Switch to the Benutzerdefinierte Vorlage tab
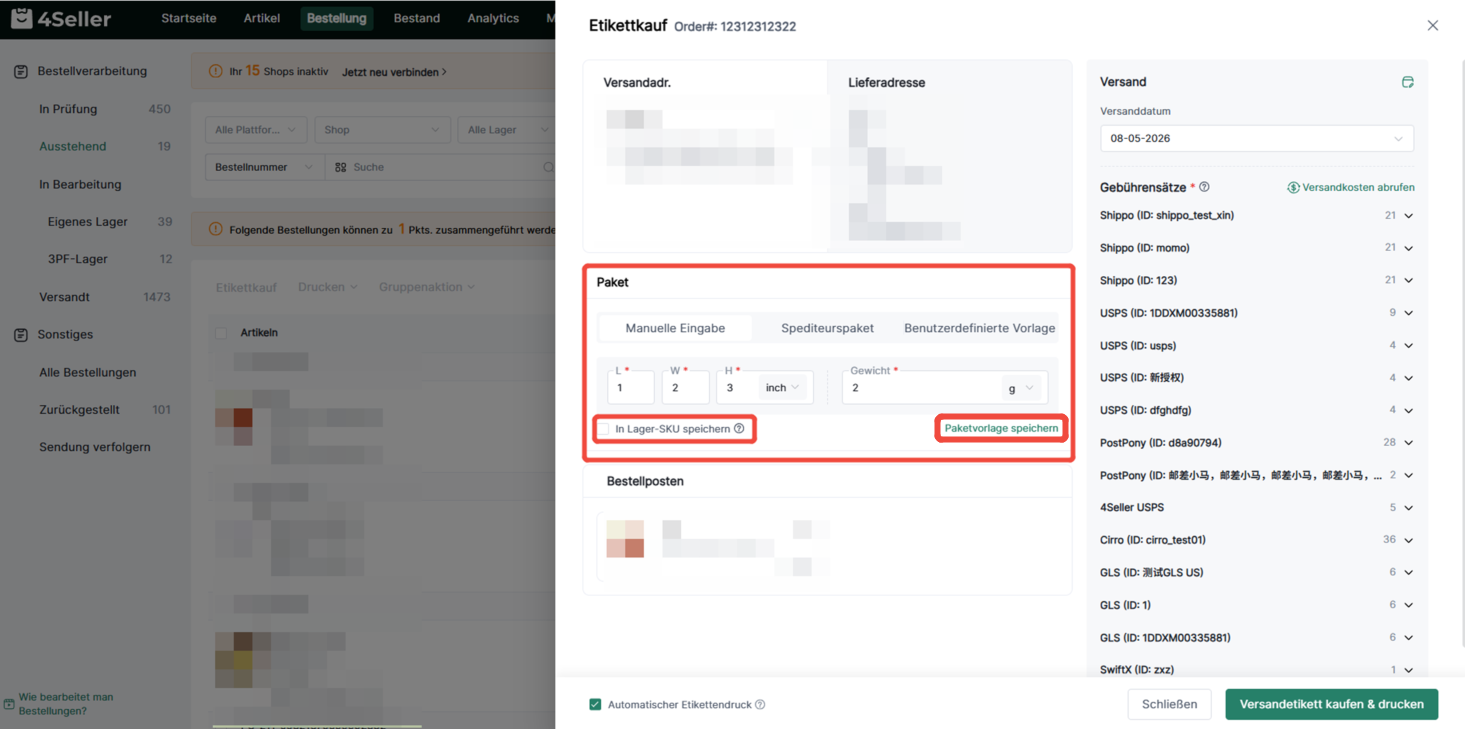This screenshot has height=729, width=1465. click(980, 328)
